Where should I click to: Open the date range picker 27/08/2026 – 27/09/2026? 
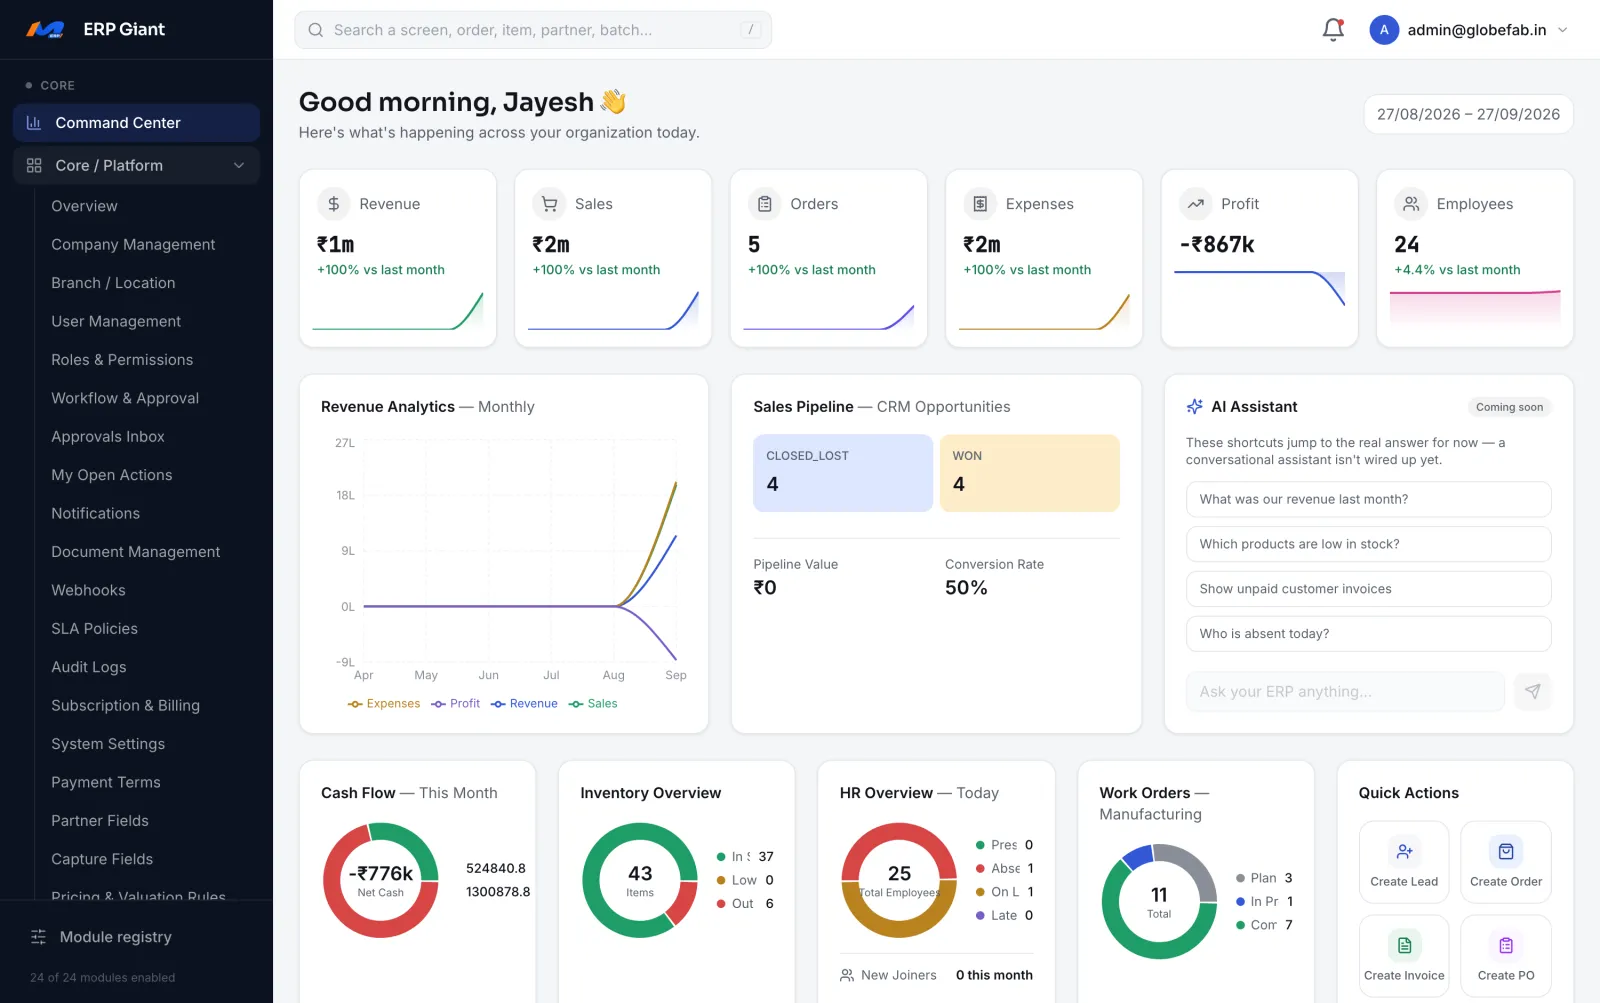pyautogui.click(x=1468, y=114)
